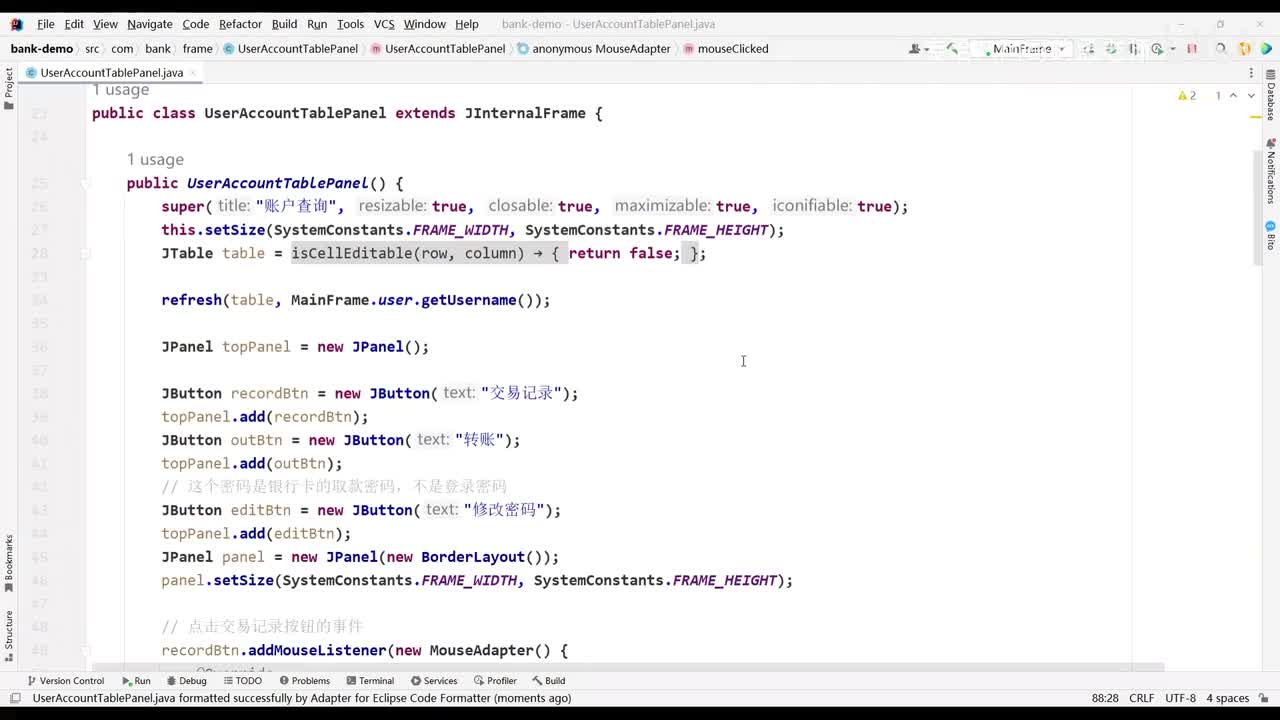Open the Help menu
Viewport: 1280px width, 720px height.
466,24
